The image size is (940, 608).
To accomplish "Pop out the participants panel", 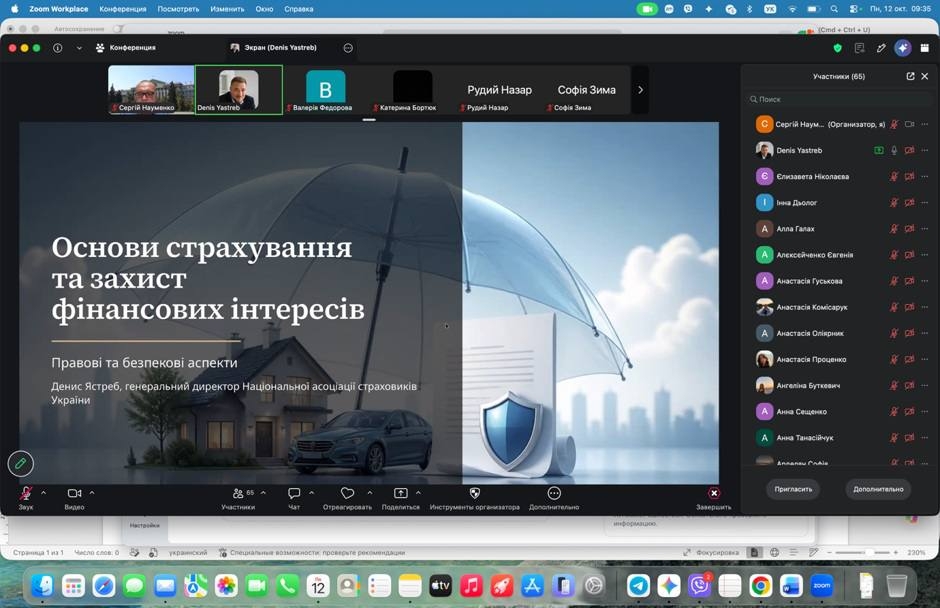I will pyautogui.click(x=910, y=76).
